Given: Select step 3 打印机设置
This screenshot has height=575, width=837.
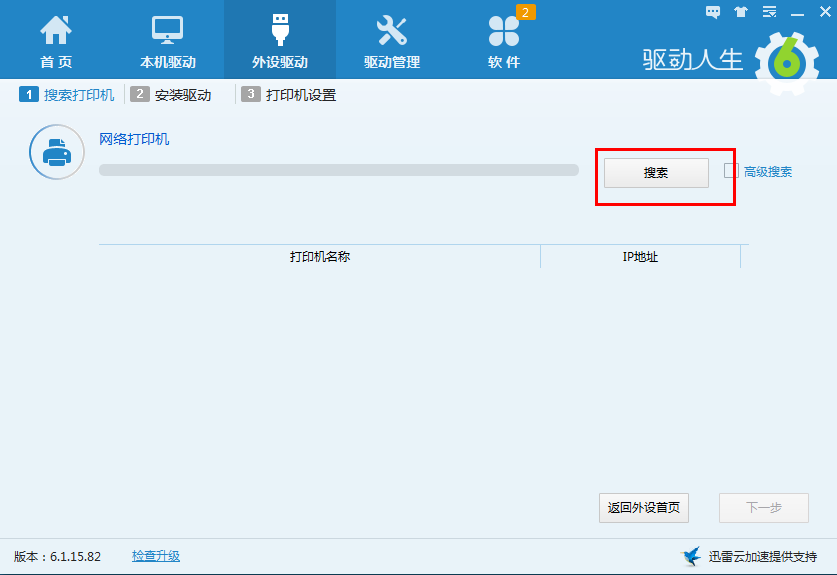Looking at the screenshot, I should [290, 95].
